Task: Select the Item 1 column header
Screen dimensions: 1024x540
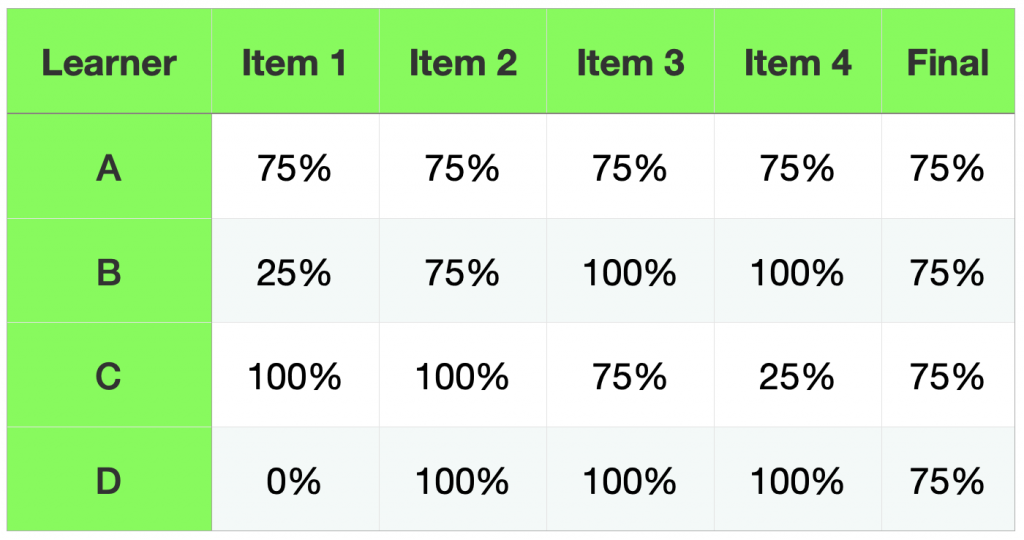Action: click(294, 64)
